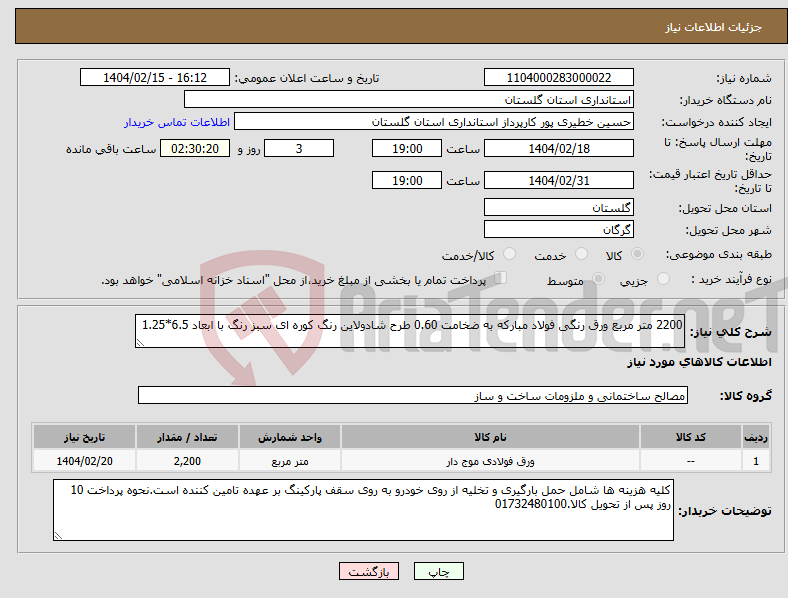Select the خدمت radio button
Image resolution: width=788 pixels, height=598 pixels.
581,254
